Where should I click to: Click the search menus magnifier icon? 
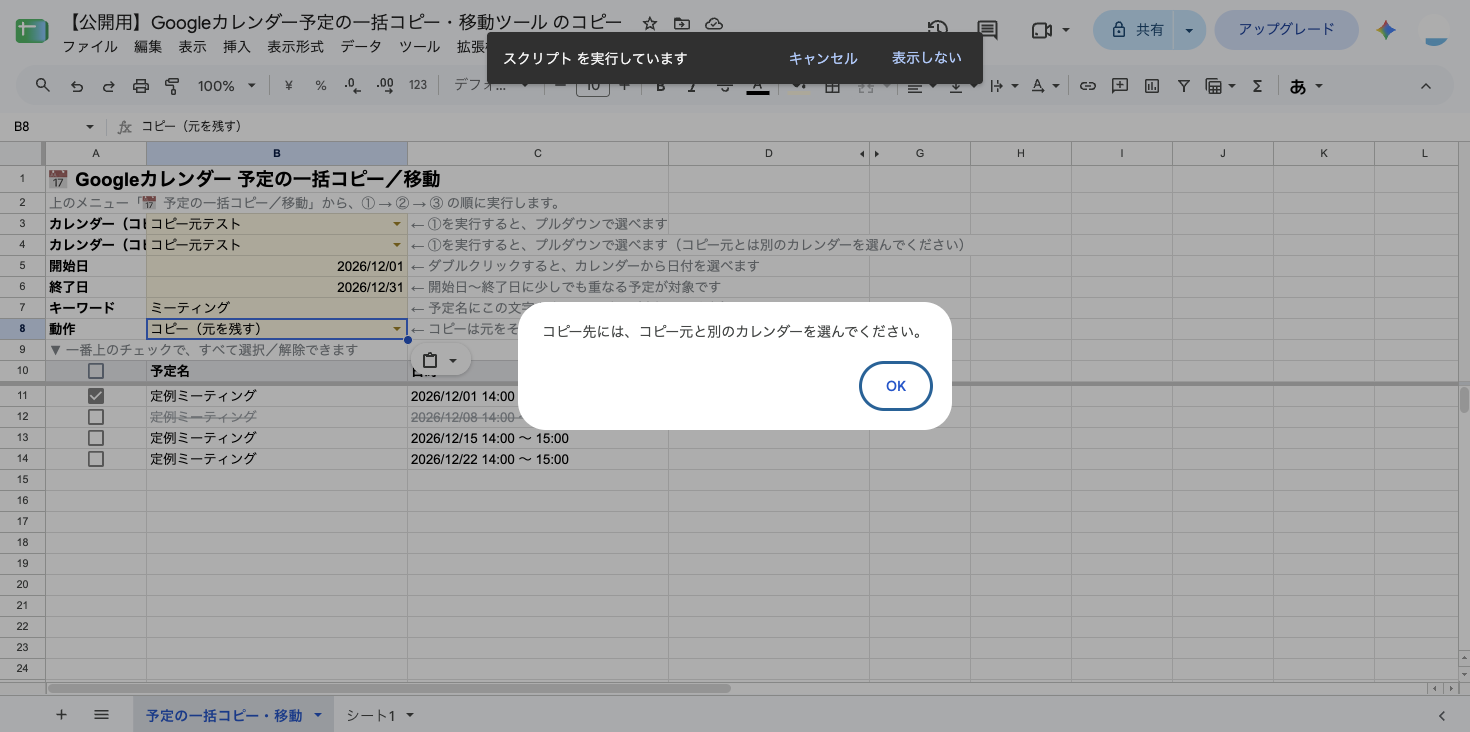coord(42,86)
